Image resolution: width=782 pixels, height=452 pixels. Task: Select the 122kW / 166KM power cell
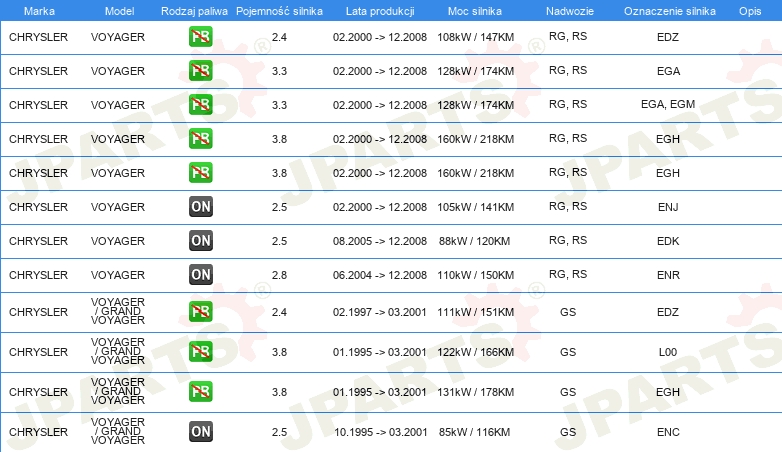pyautogui.click(x=475, y=352)
